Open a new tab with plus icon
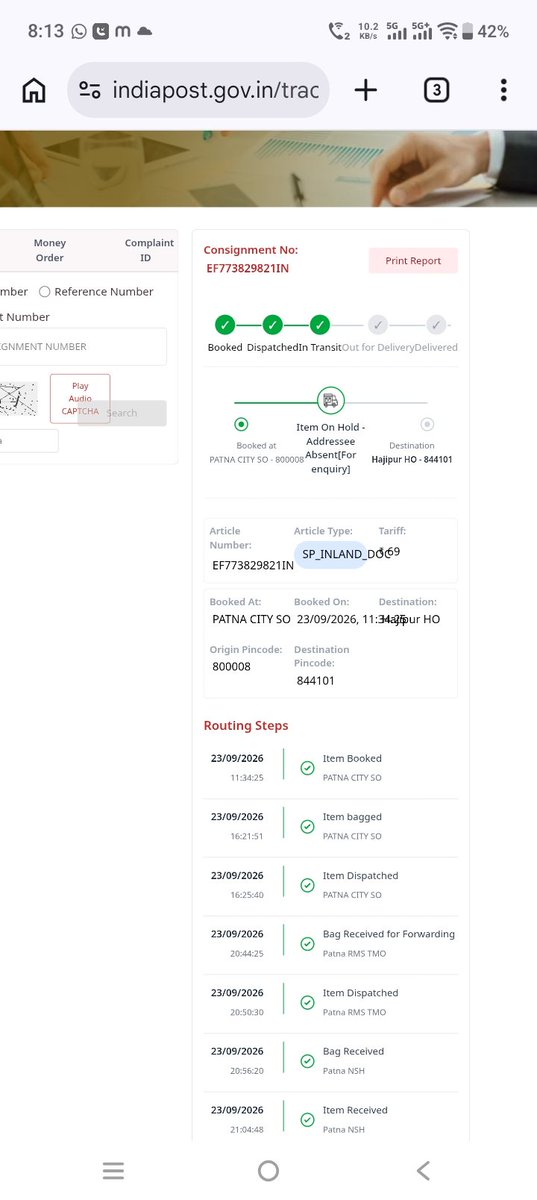537x1200 pixels. point(366,91)
